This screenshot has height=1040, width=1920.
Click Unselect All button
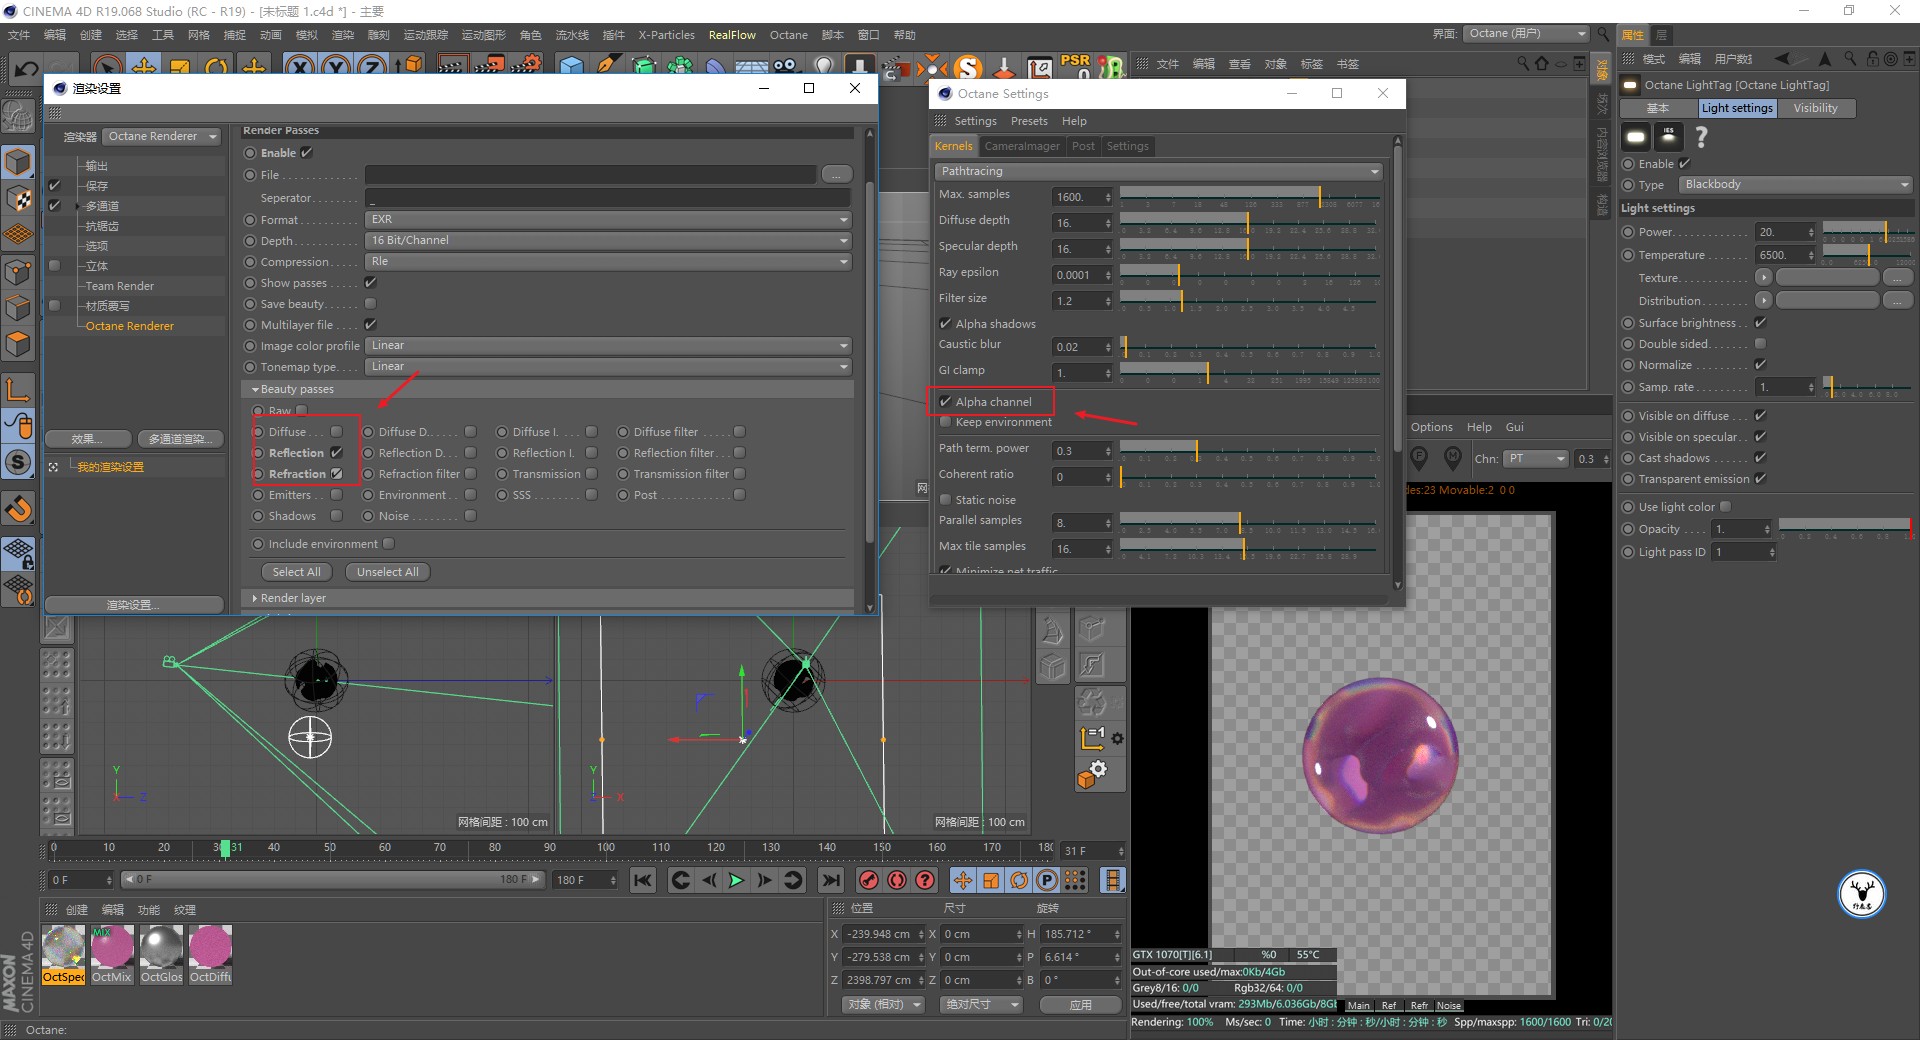point(387,572)
